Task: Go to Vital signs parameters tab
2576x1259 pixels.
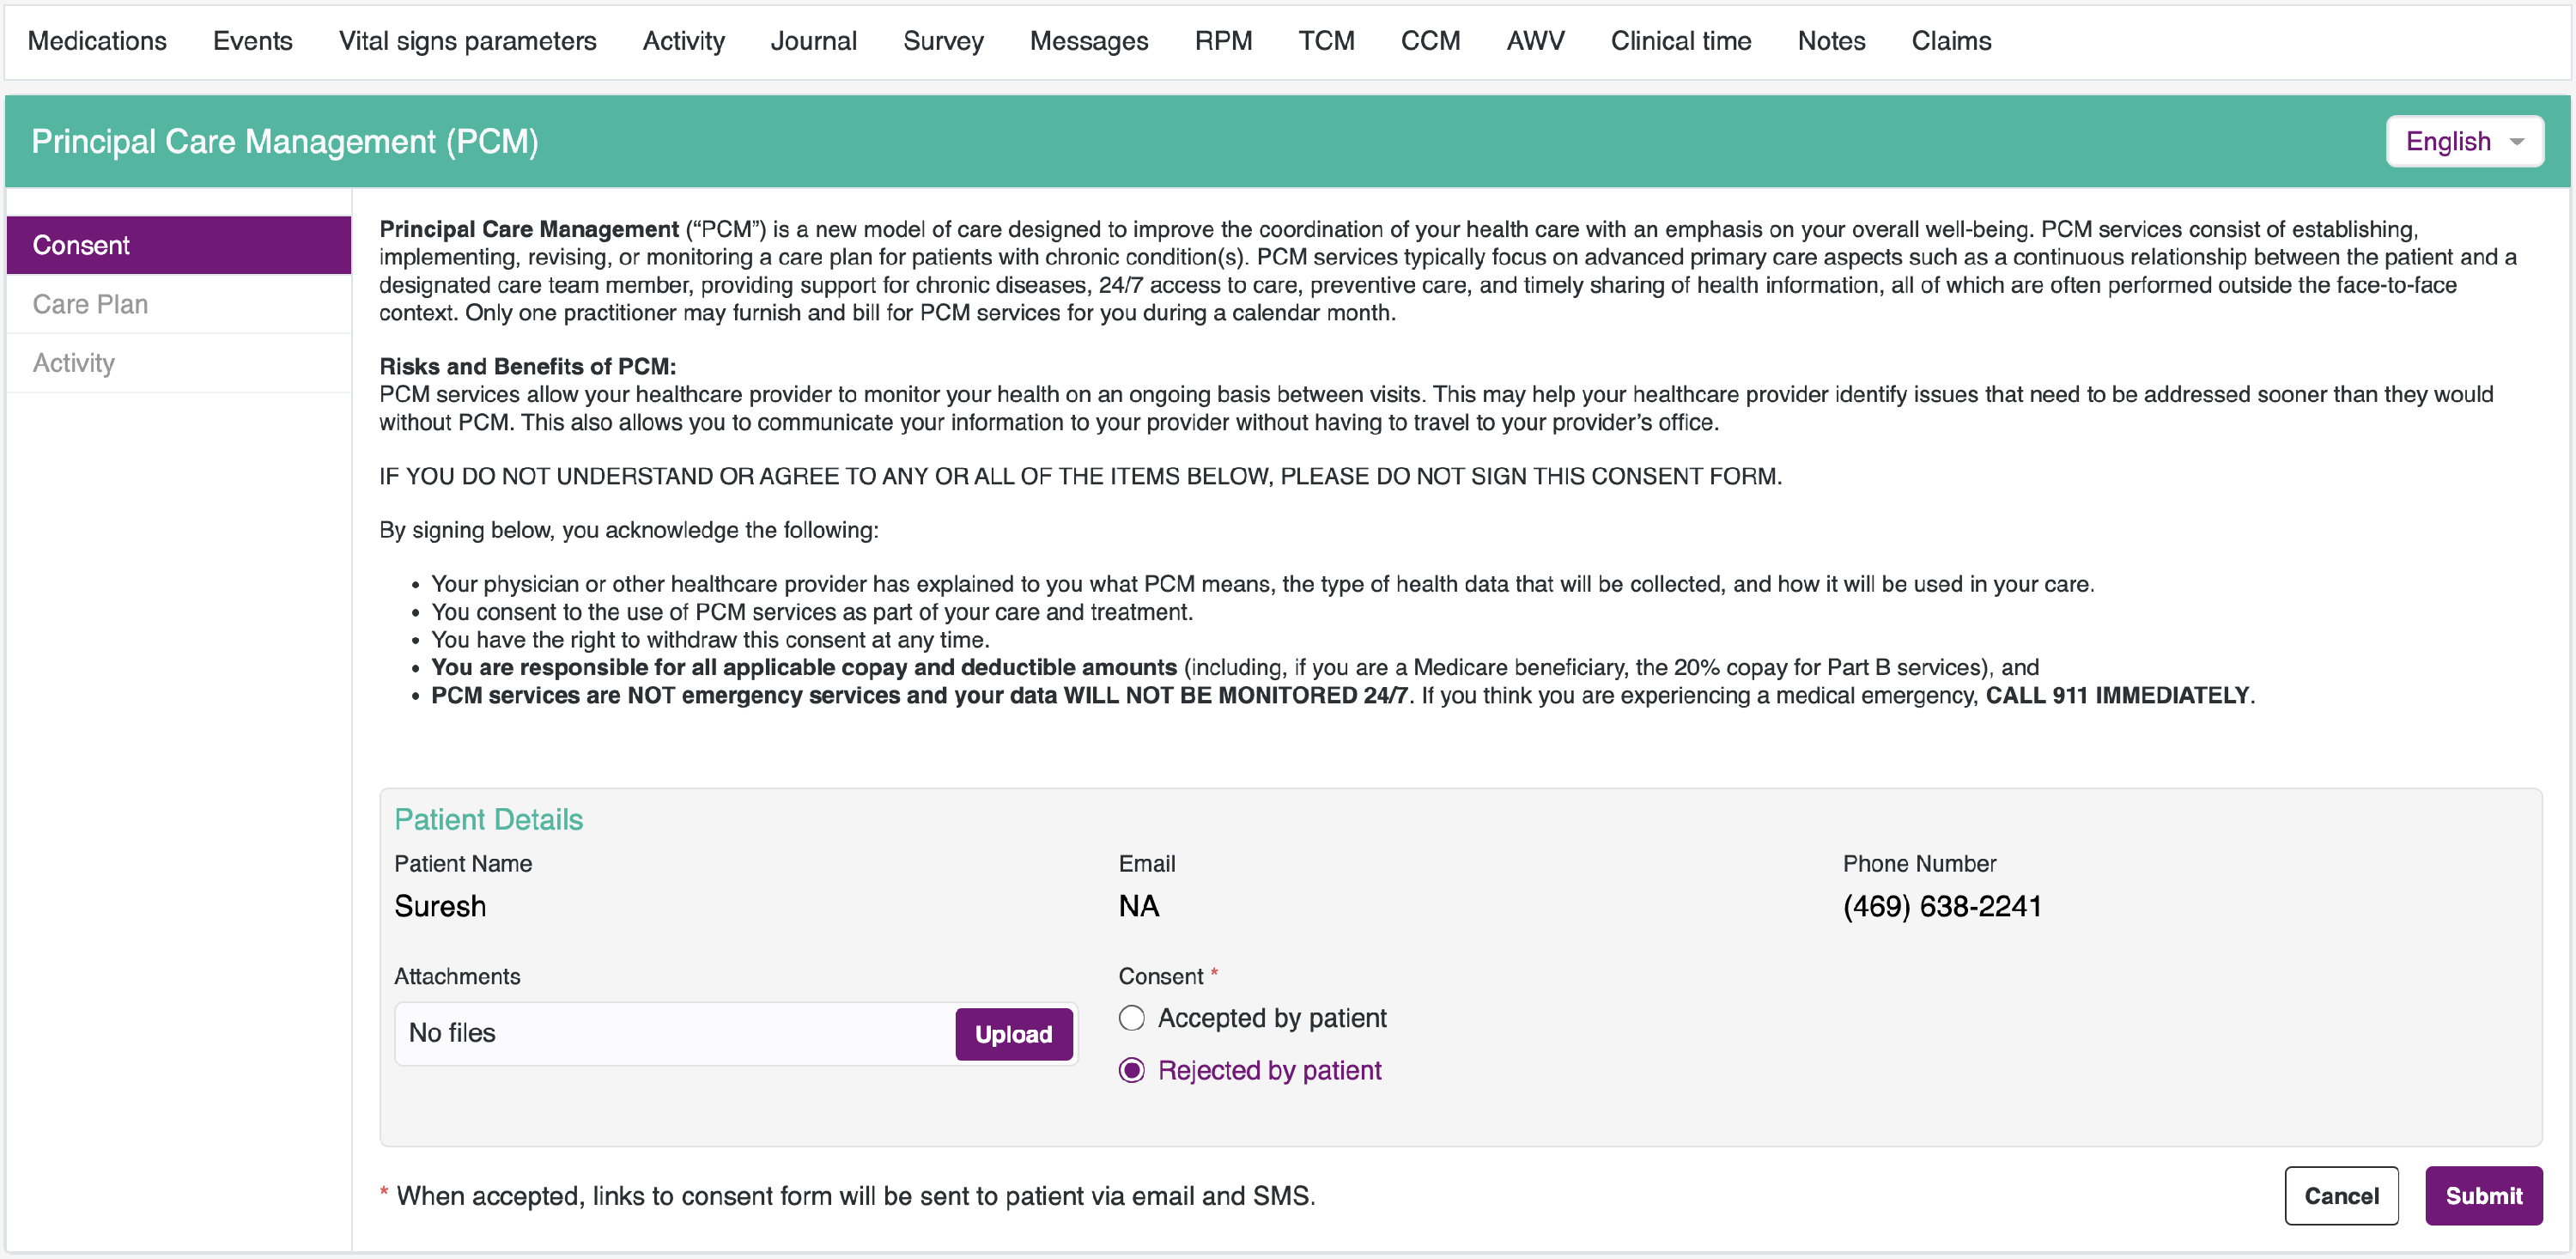Action: click(x=467, y=41)
